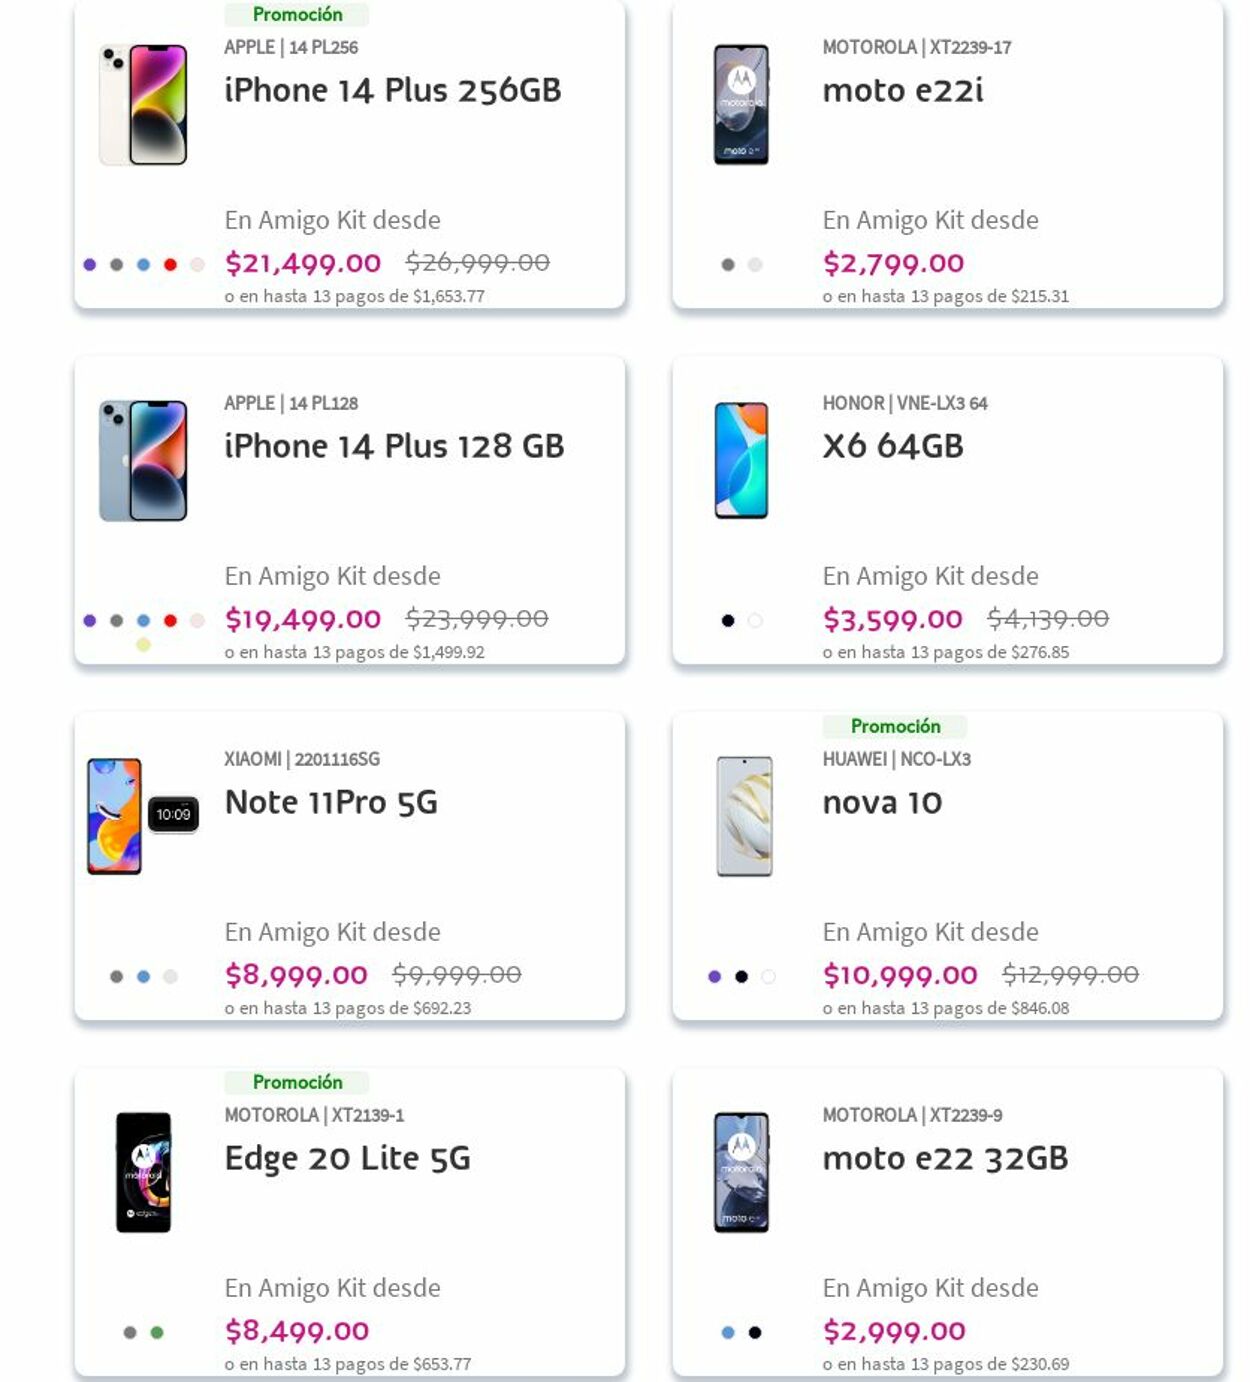Click the $8,999.00 price of Note 11Pro 5G

pyautogui.click(x=296, y=975)
